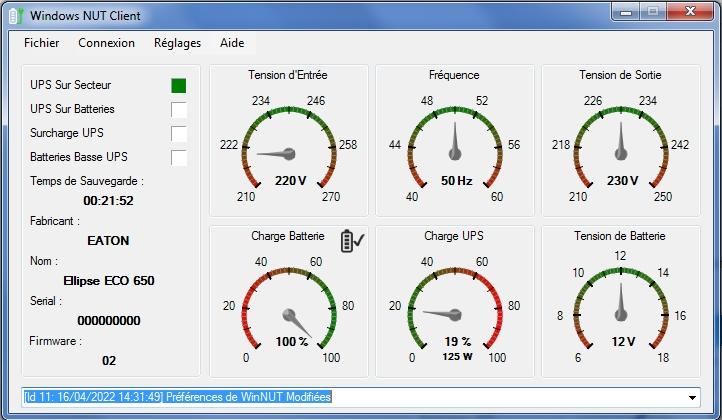Viewport: 722px width, 420px height.
Task: Click the Tension de Batterie gauge title
Action: click(620, 236)
